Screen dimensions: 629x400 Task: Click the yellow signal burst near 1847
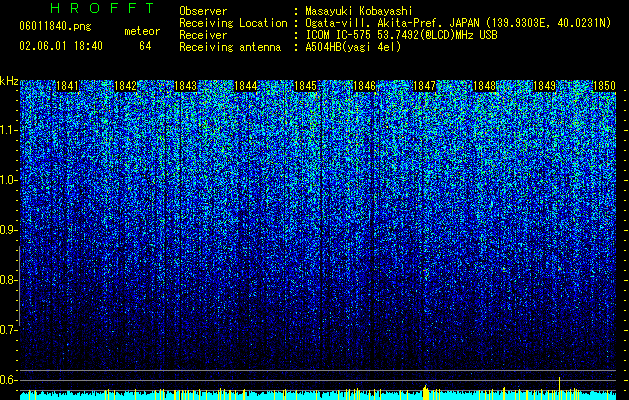(426, 392)
